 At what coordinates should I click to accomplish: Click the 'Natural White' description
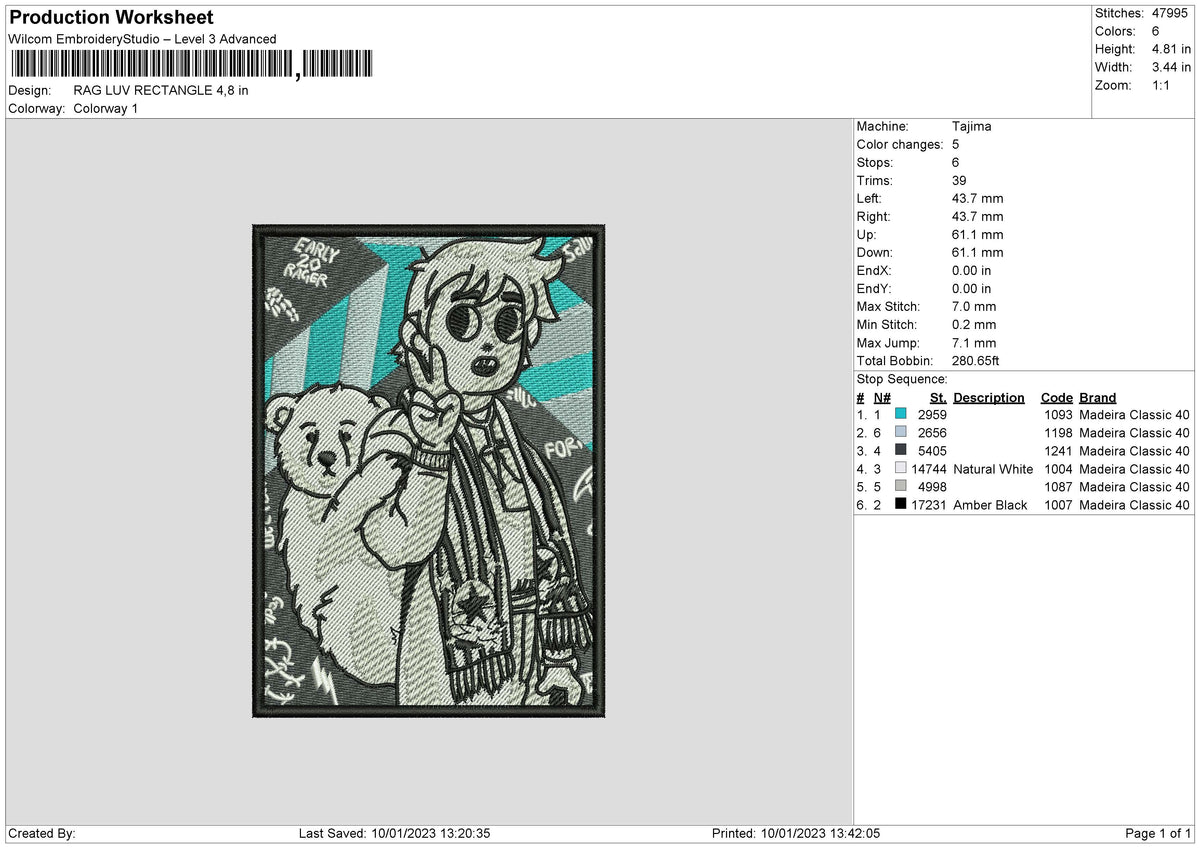pos(993,468)
